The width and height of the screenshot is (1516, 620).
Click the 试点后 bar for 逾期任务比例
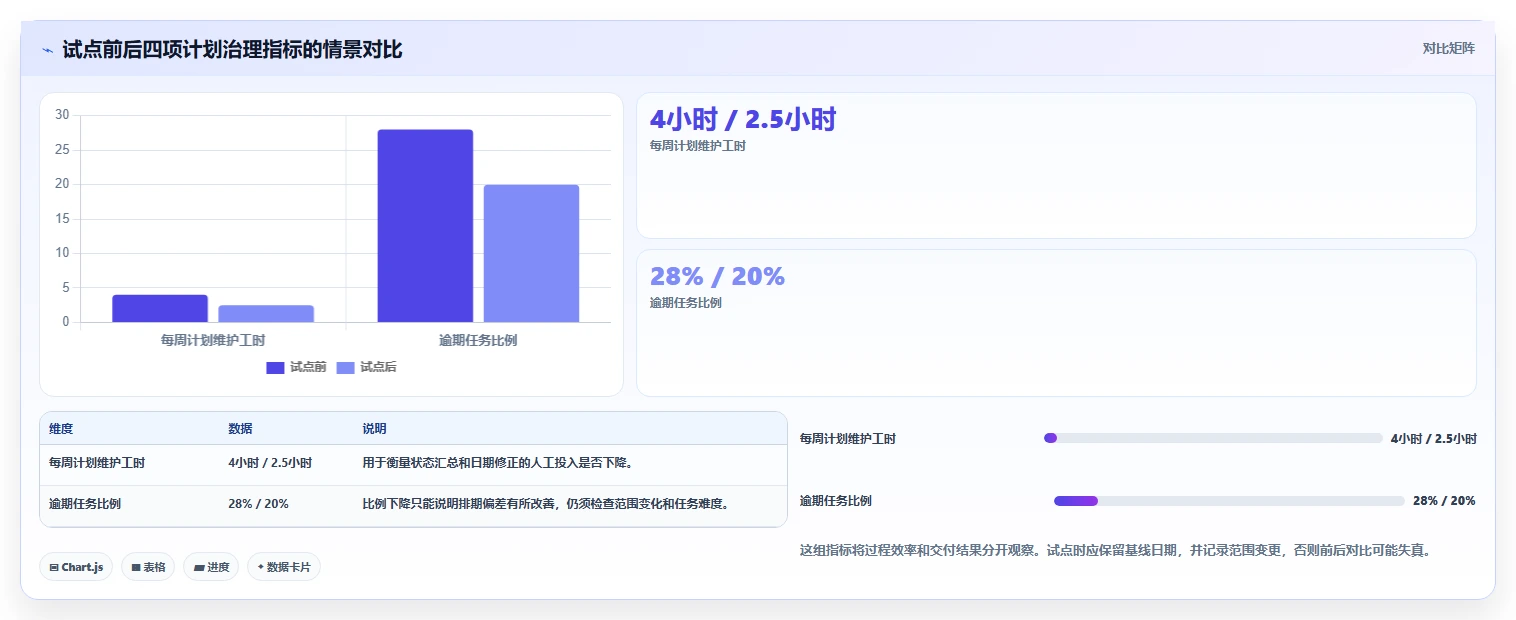[531, 253]
